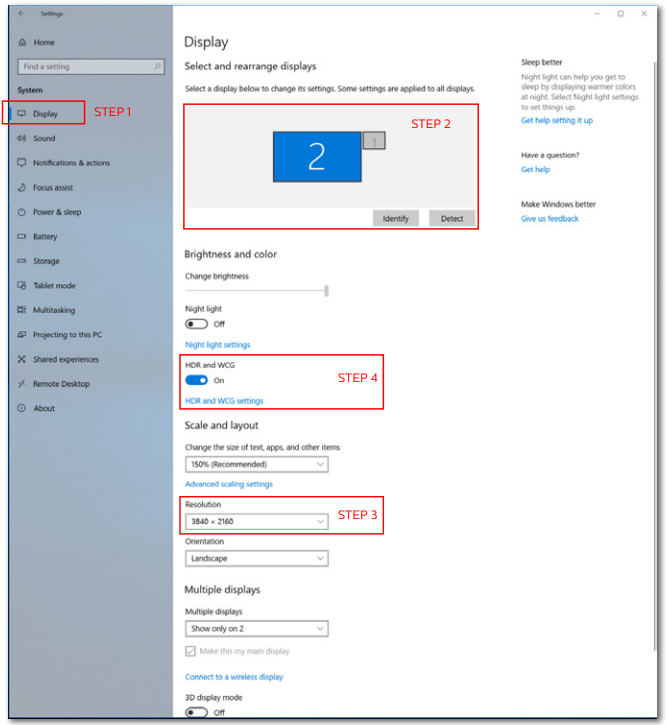The image size is (667, 725).
Task: Open Multitasking settings page
Action: (54, 310)
